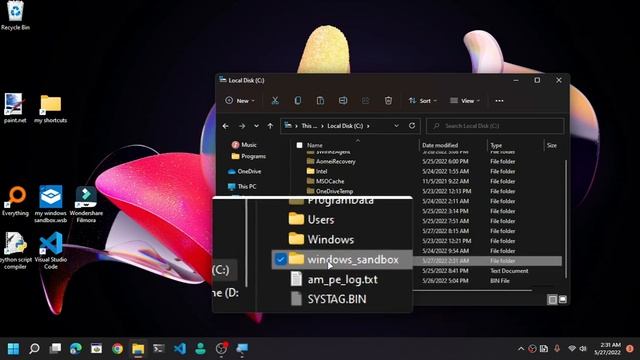The width and height of the screenshot is (640, 360).
Task: Open Task View on the taskbar
Action: coord(55,349)
